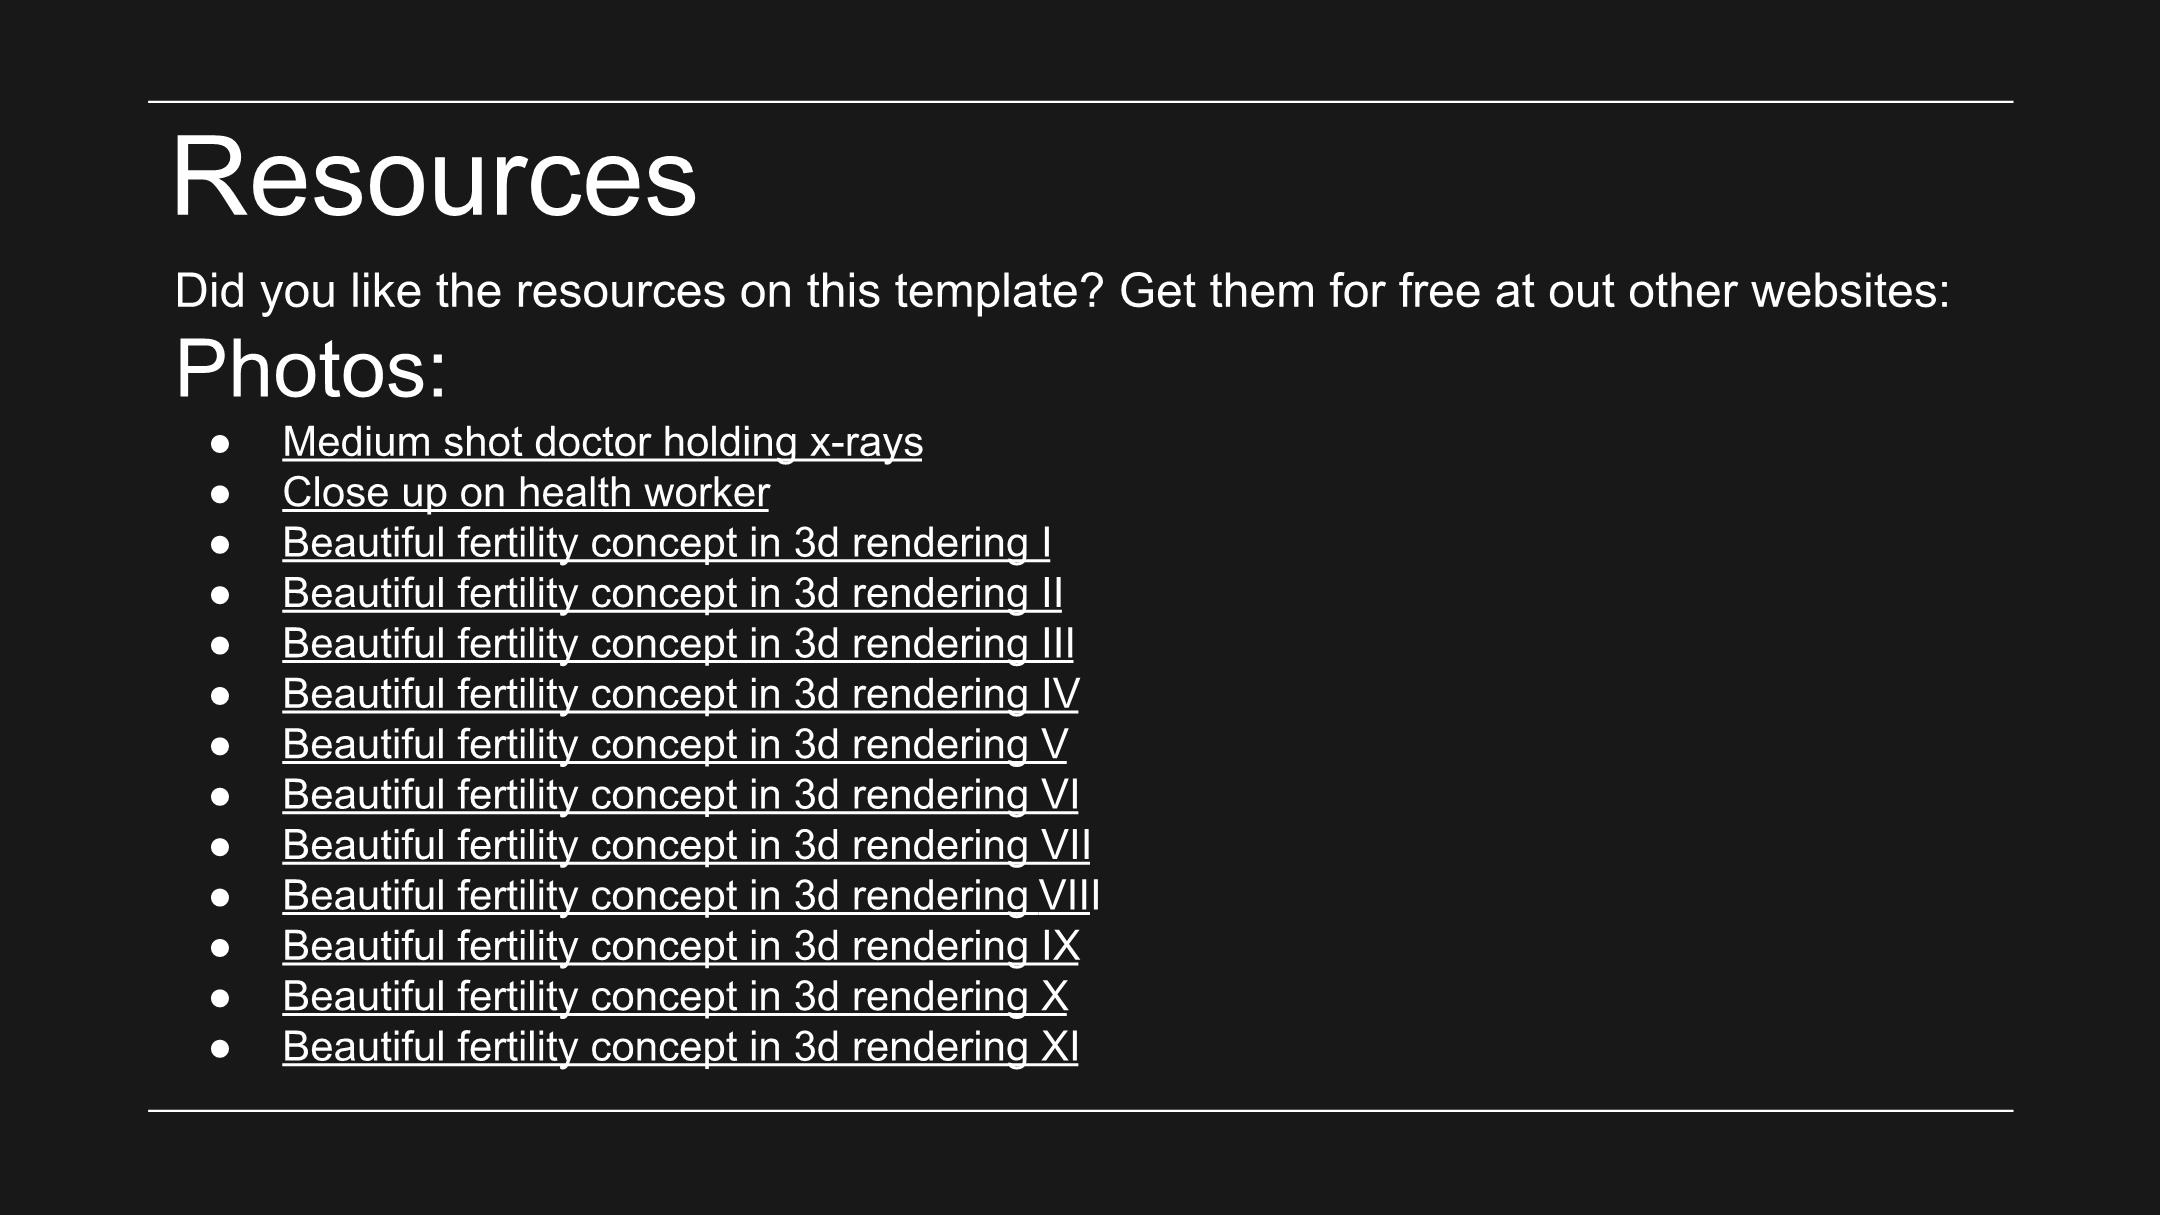Follow the fertility concept 3d rendering II link
This screenshot has width=2160, height=1215.
coord(672,593)
